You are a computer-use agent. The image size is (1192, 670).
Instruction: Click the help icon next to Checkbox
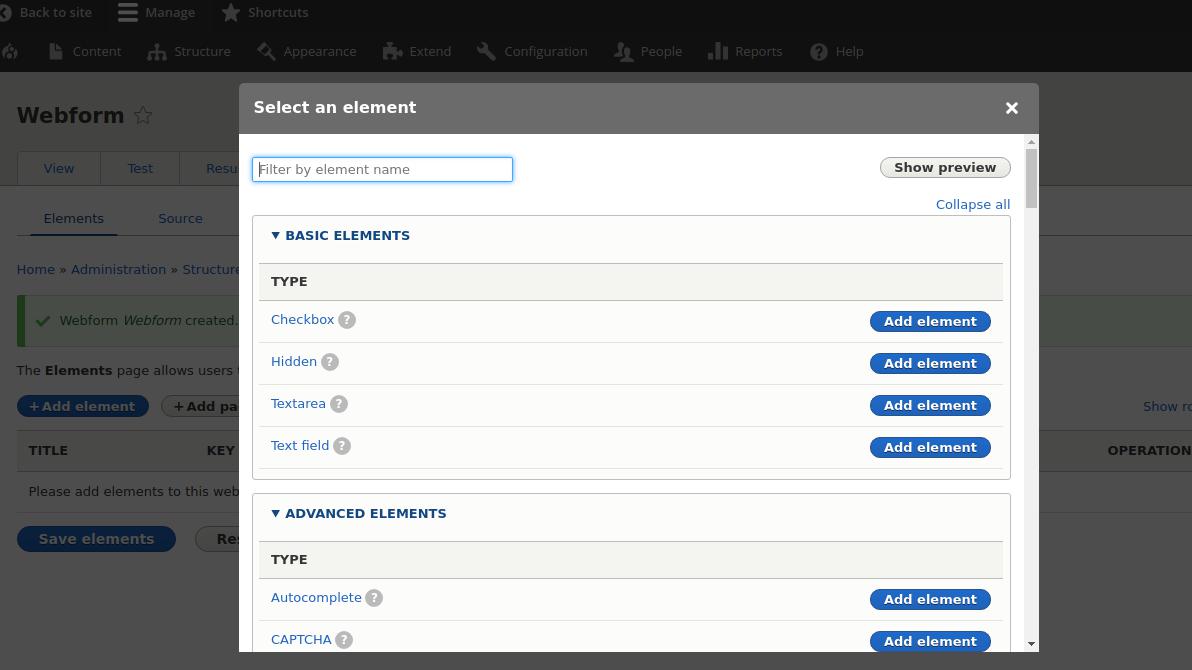click(347, 320)
